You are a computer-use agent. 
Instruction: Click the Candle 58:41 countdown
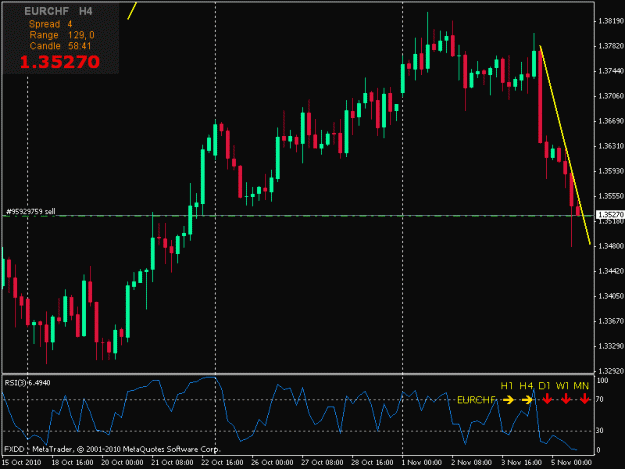[x=60, y=46]
